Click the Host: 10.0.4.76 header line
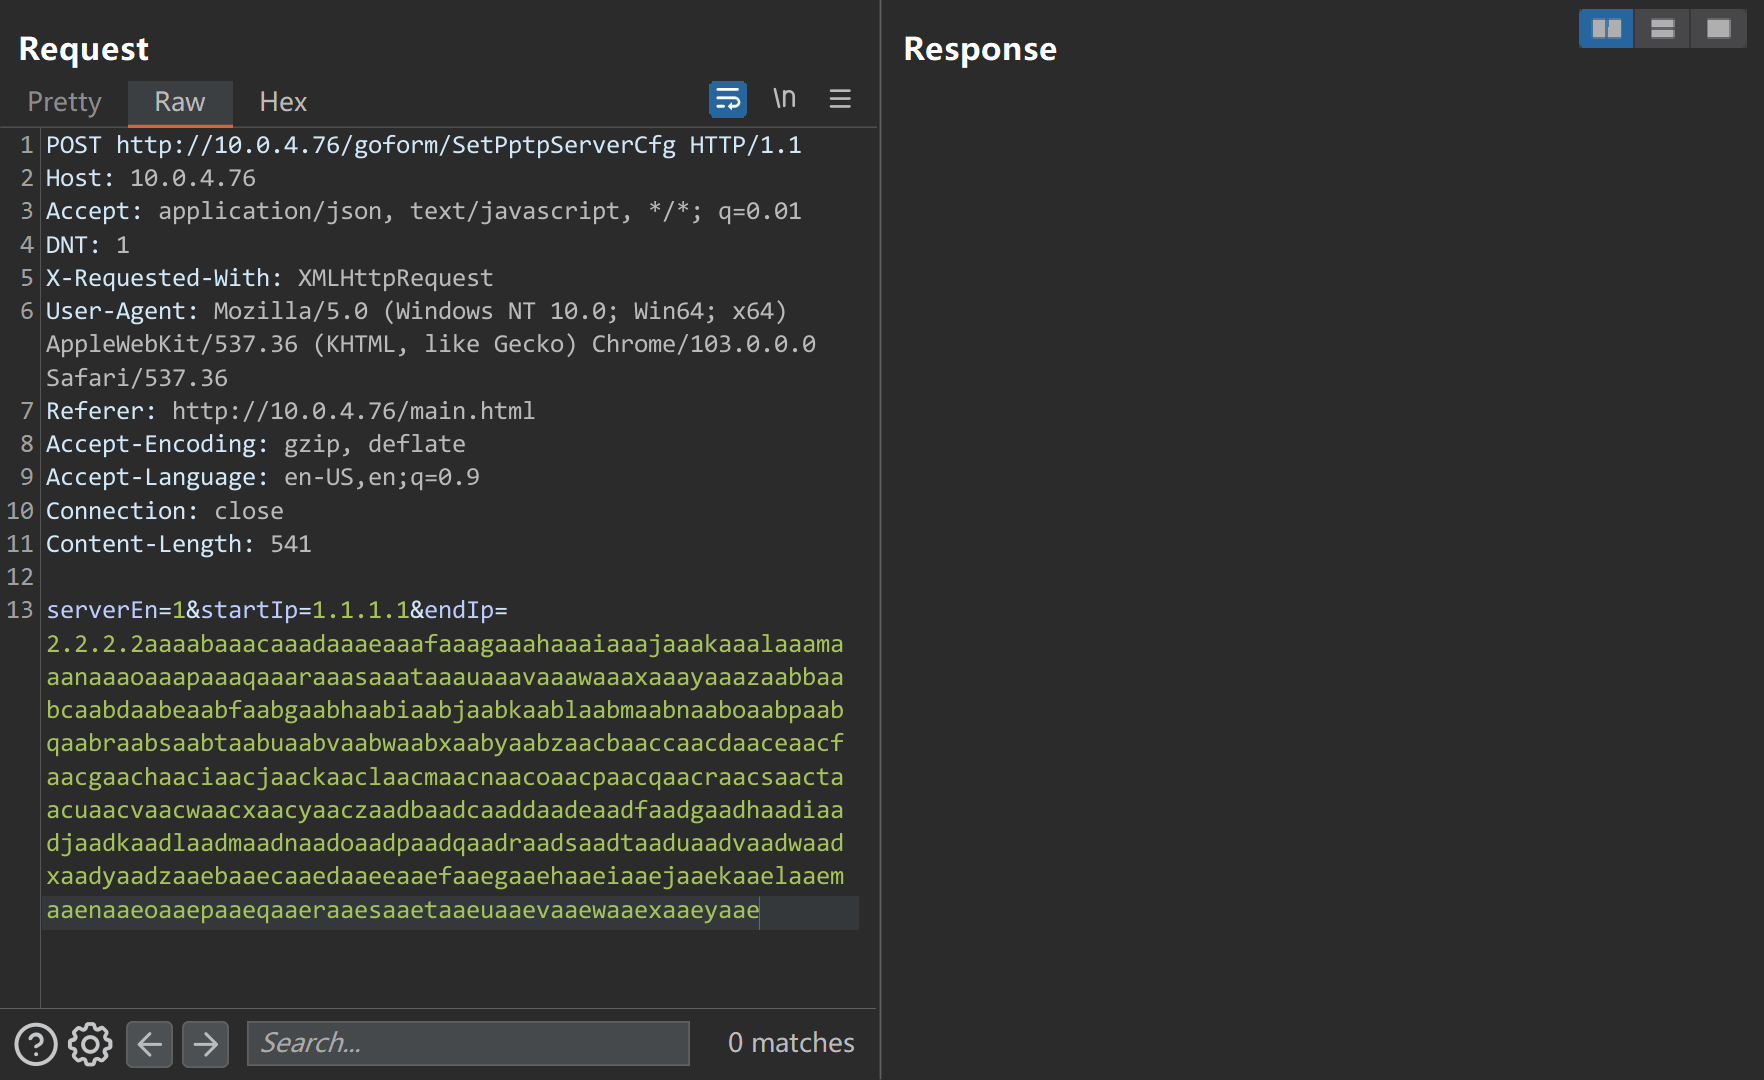The height and width of the screenshot is (1080, 1764). (x=151, y=178)
